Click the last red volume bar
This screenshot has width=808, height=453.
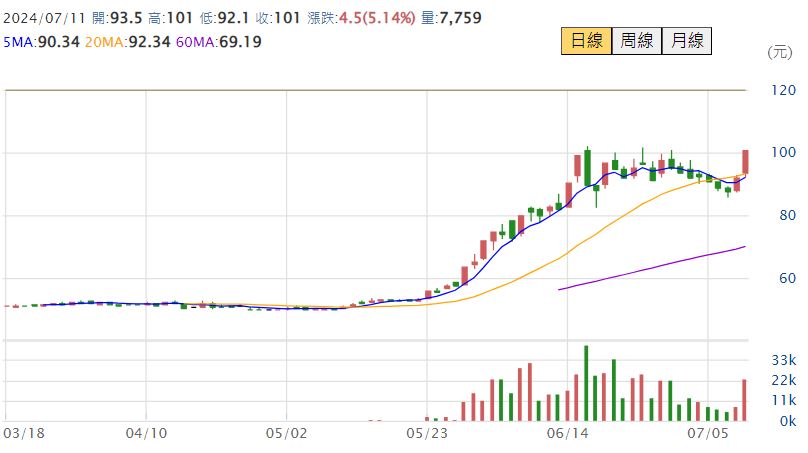(745, 400)
